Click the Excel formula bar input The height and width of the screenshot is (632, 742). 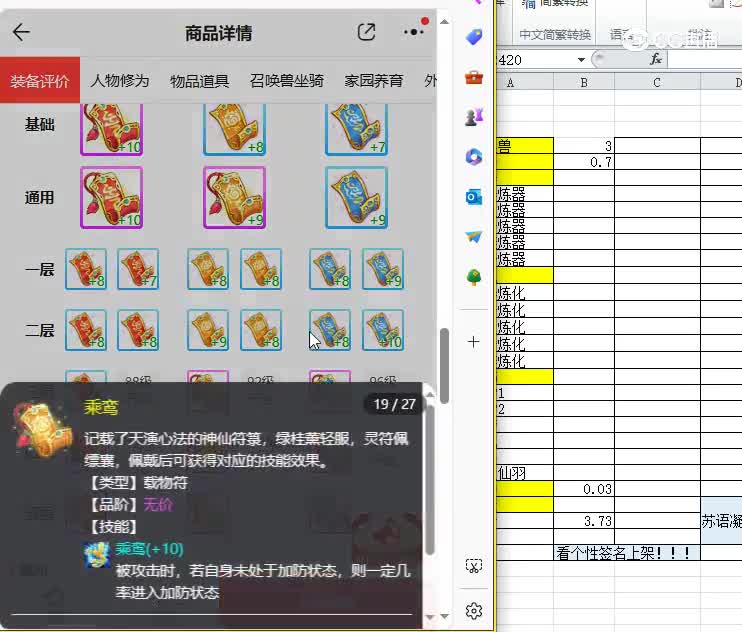pyautogui.click(x=705, y=60)
